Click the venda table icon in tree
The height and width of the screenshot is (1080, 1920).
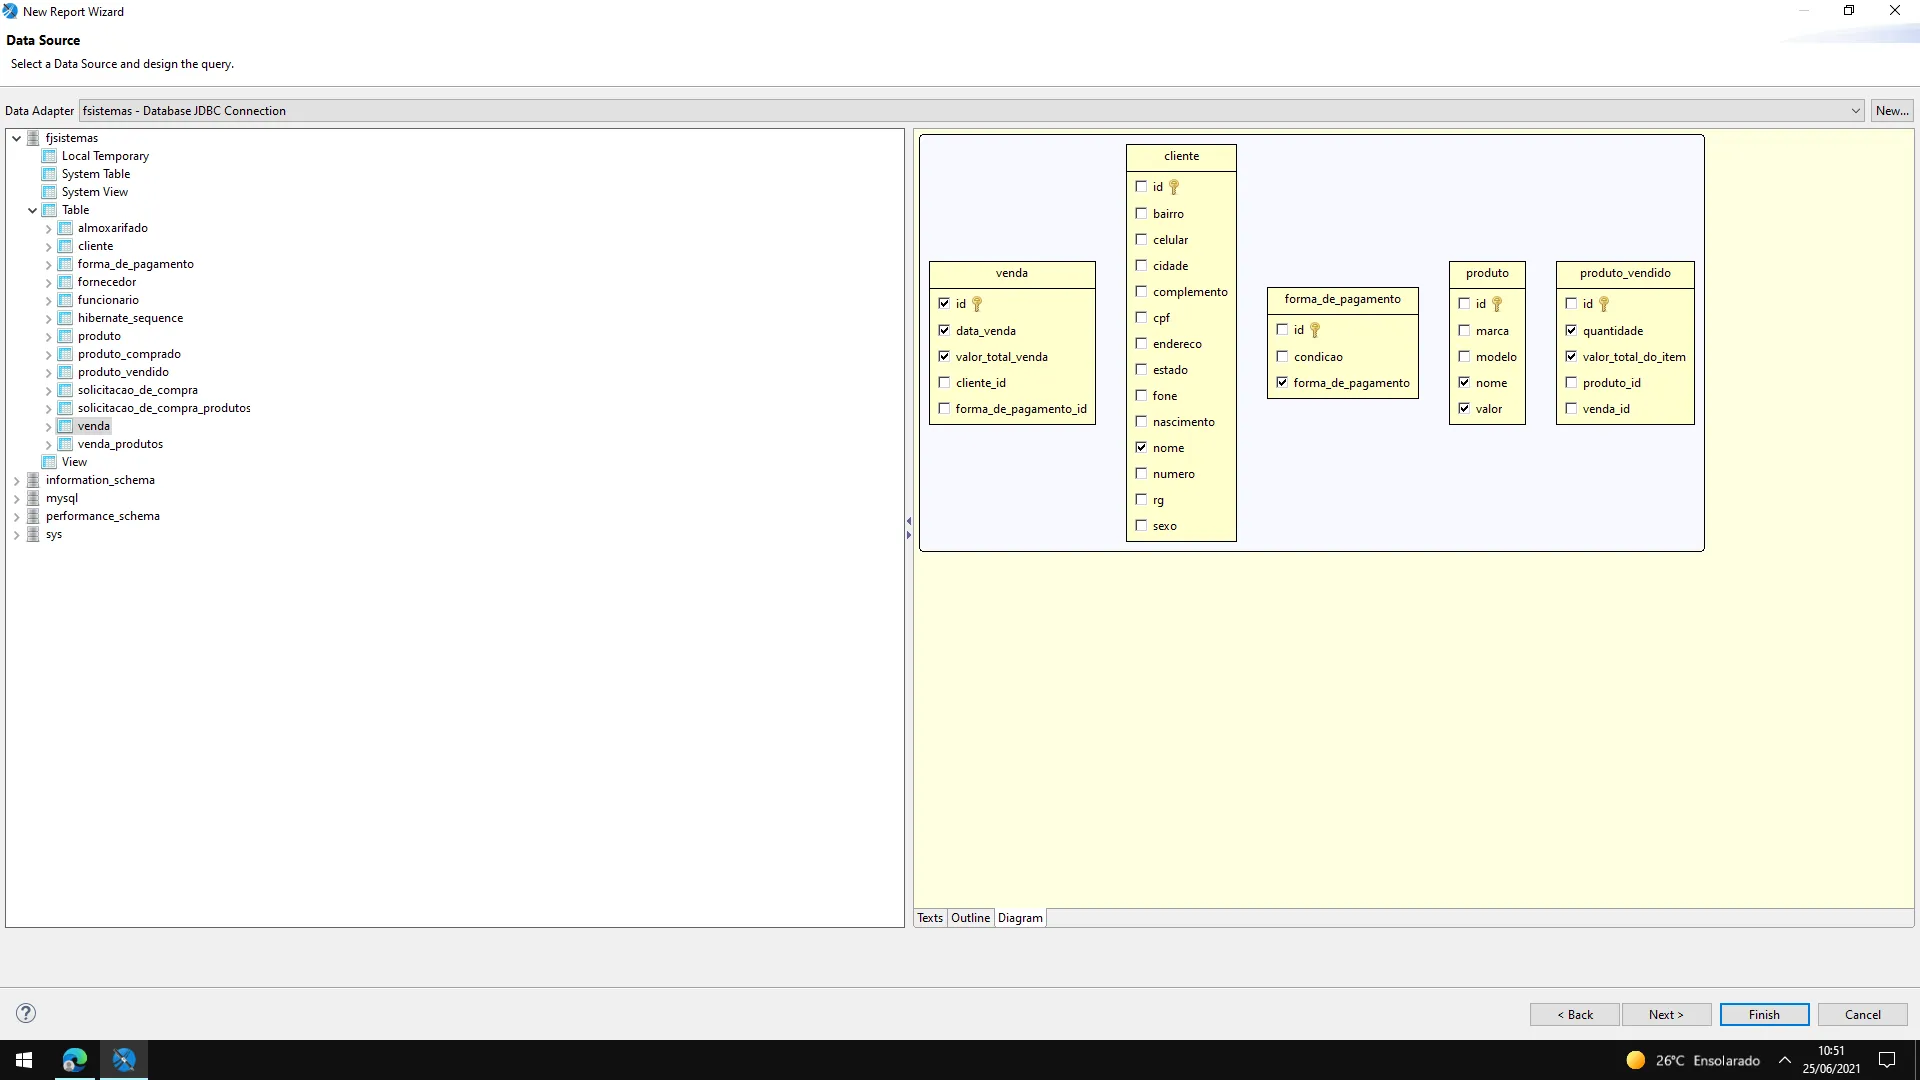65,426
